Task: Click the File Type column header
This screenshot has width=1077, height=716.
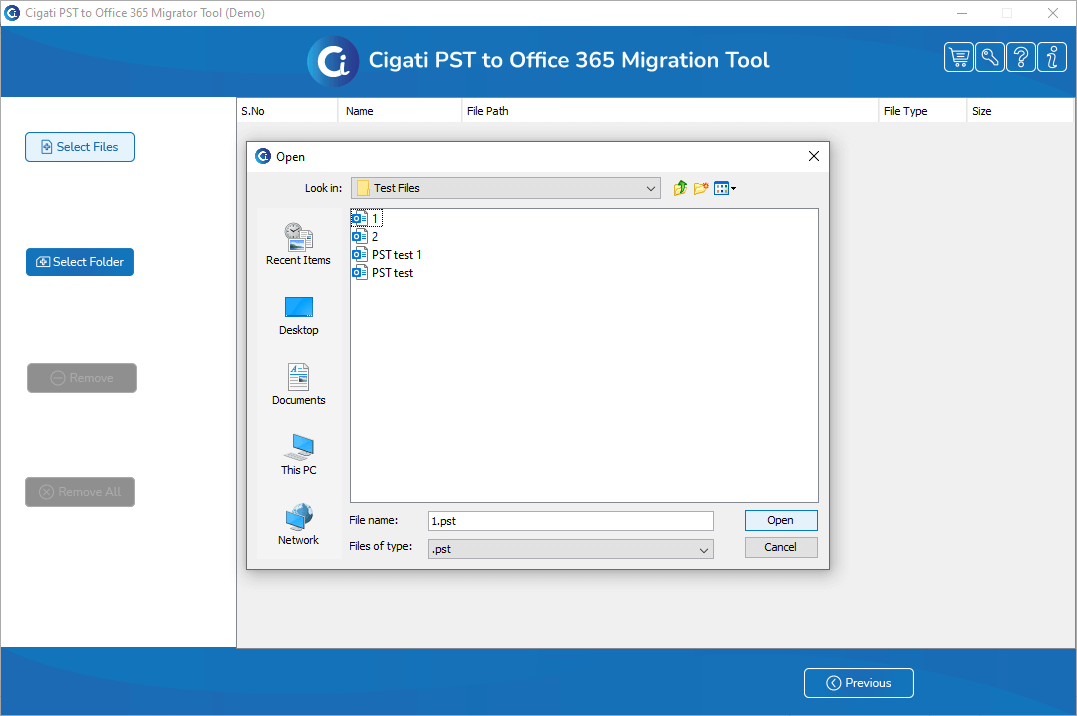Action: click(x=922, y=111)
